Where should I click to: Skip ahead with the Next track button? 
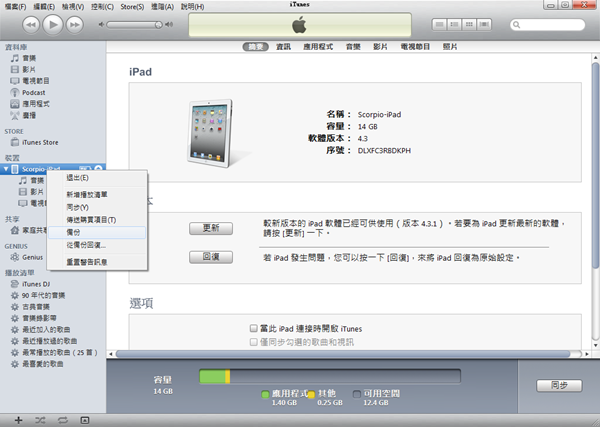75,25
